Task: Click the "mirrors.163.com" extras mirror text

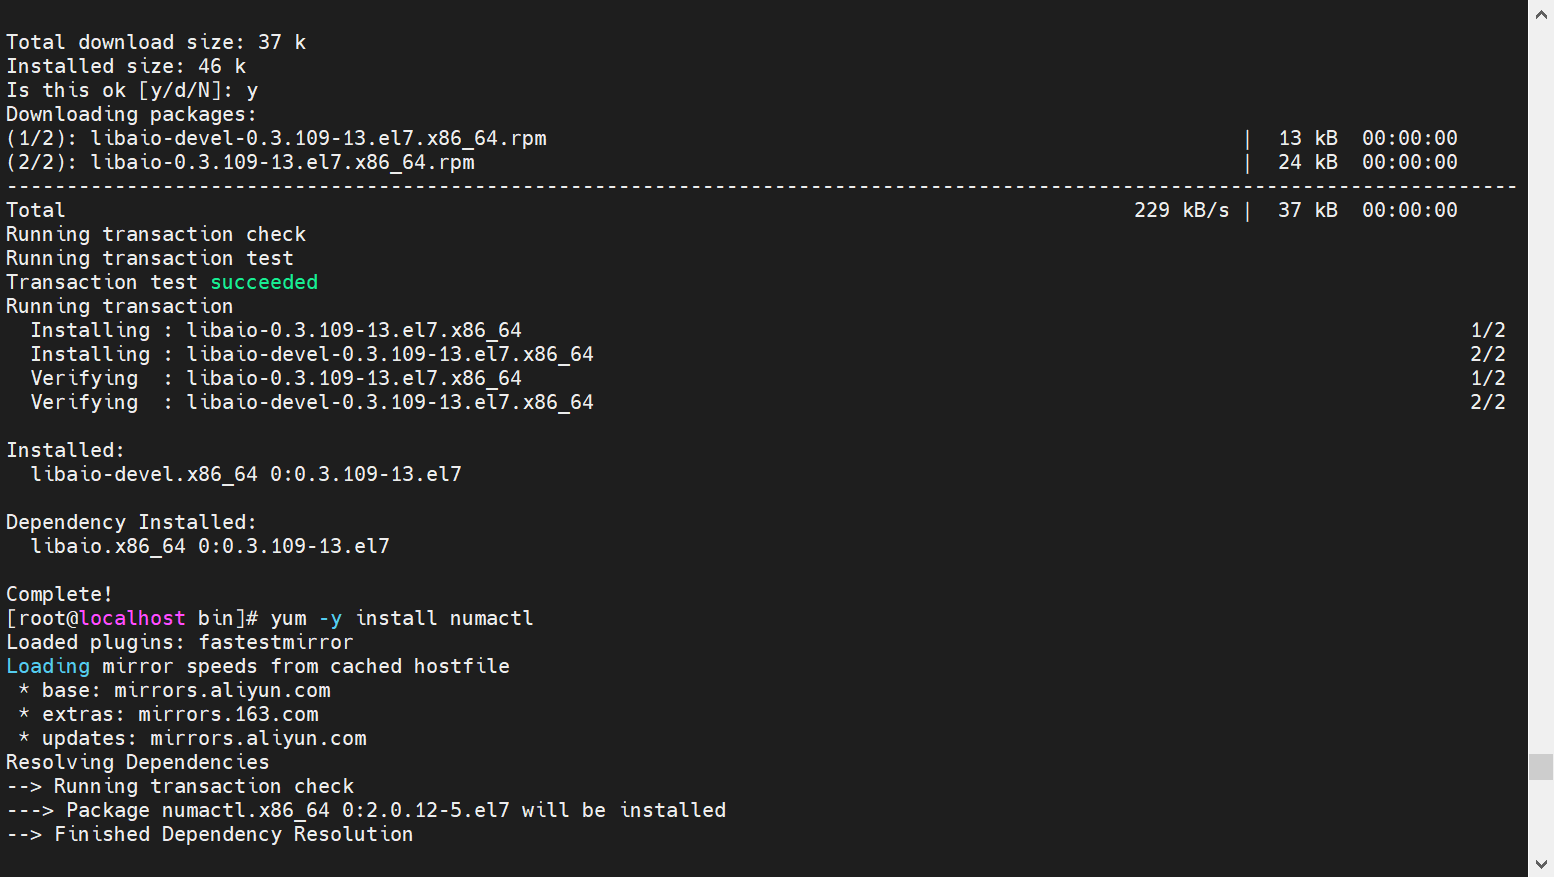Action: (228, 714)
